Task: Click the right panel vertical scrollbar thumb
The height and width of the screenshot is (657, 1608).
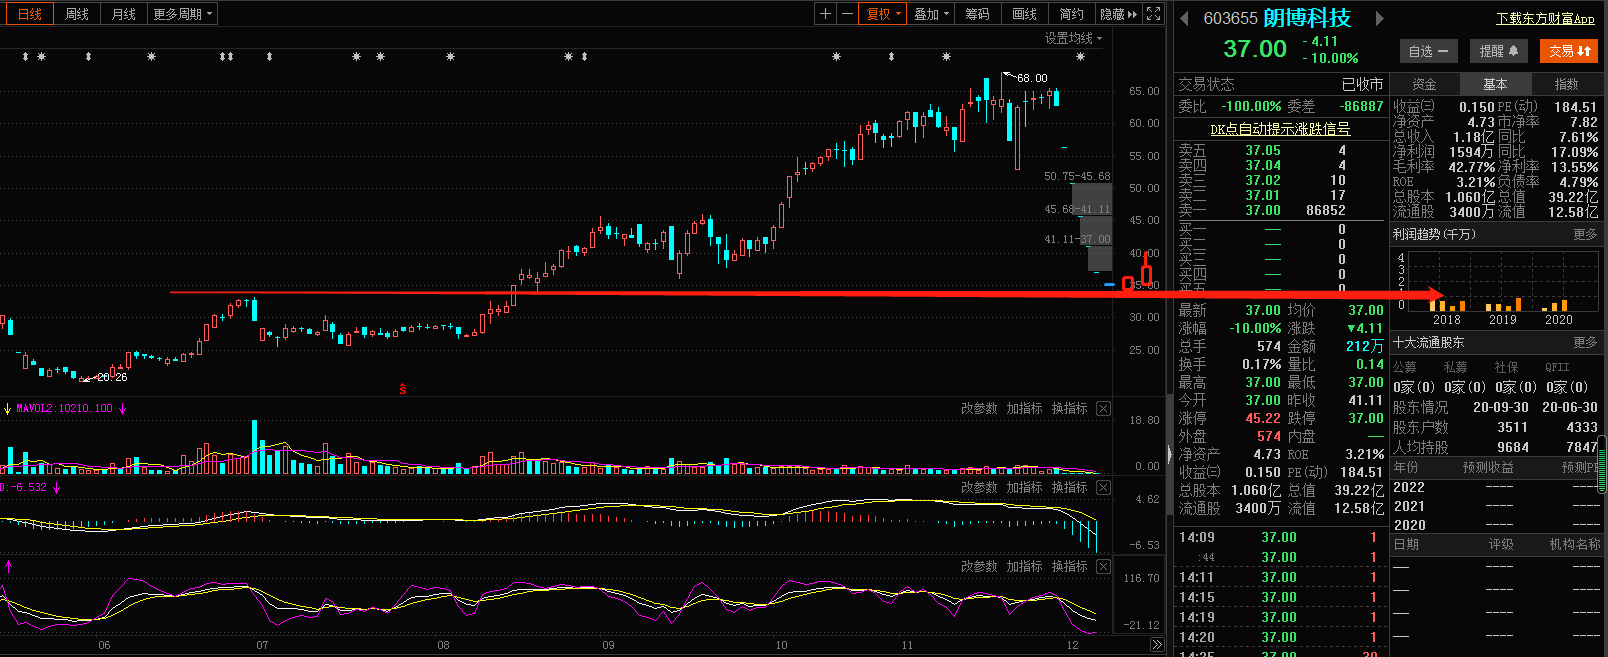Action: [x=1603, y=465]
